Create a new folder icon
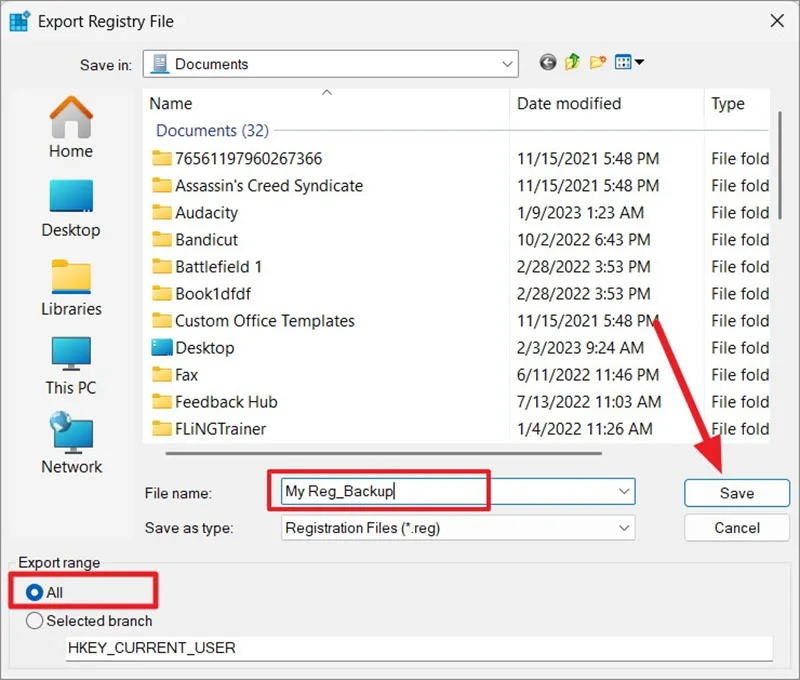Image resolution: width=800 pixels, height=680 pixels. (x=597, y=62)
